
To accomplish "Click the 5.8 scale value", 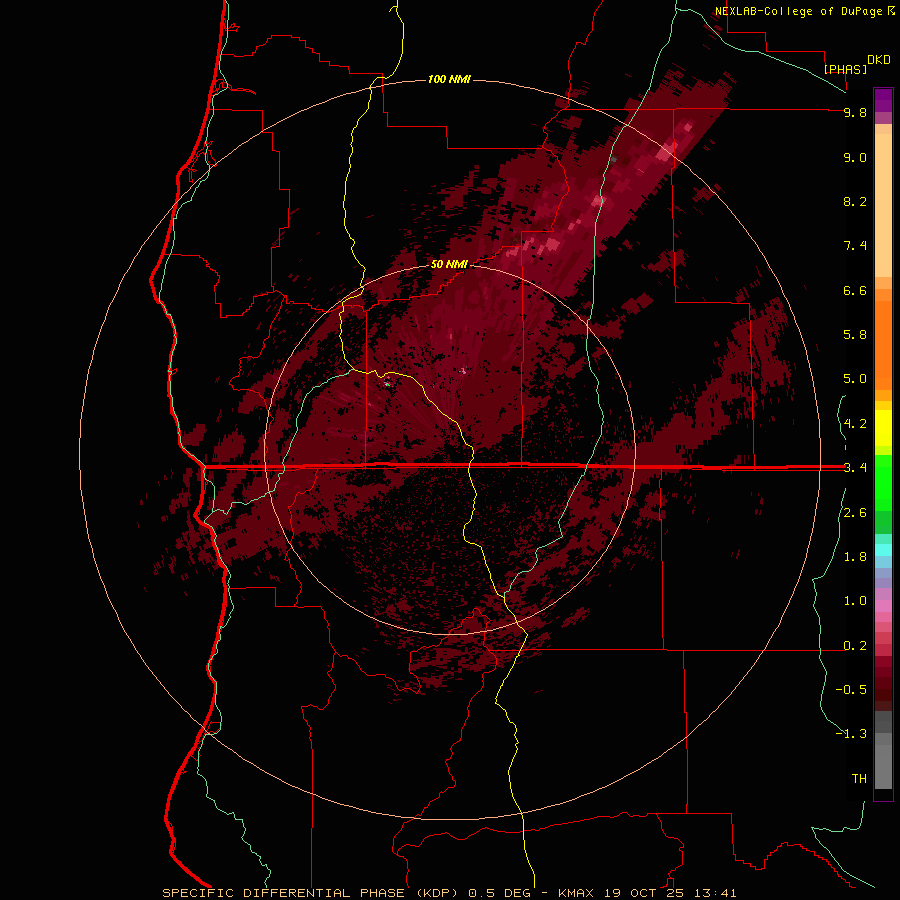I will [x=855, y=335].
